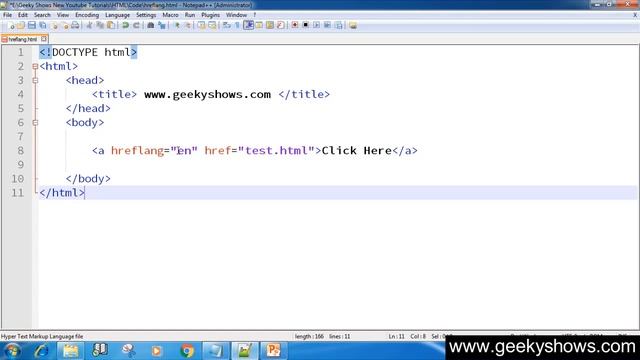Click the Open file toolbar icon

click(x=21, y=25)
